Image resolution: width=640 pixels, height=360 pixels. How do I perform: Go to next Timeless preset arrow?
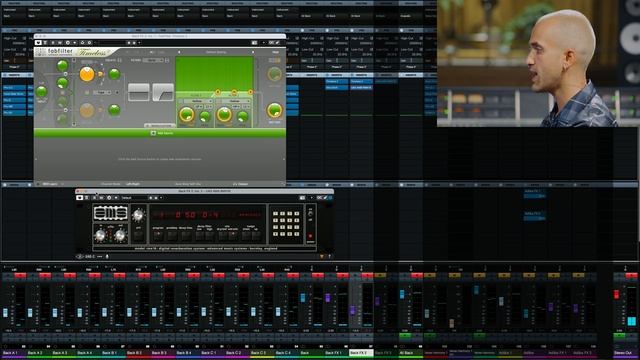[x=253, y=52]
